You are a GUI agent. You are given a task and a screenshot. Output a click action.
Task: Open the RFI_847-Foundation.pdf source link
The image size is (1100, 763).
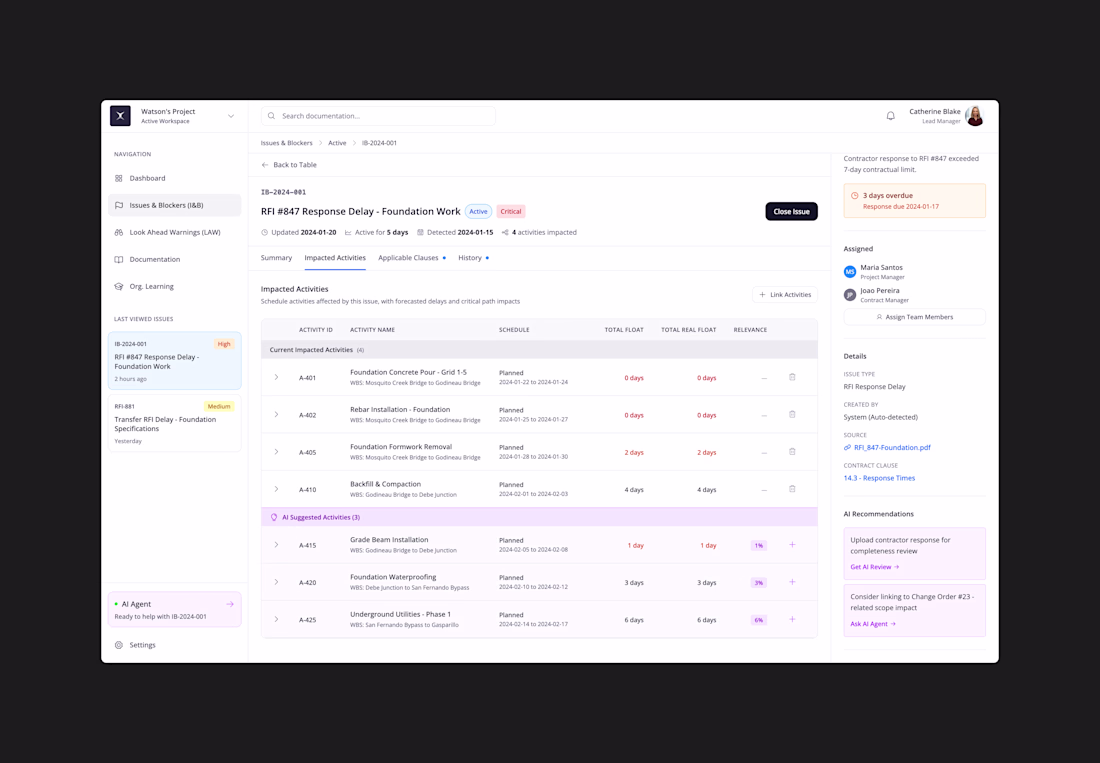point(892,447)
